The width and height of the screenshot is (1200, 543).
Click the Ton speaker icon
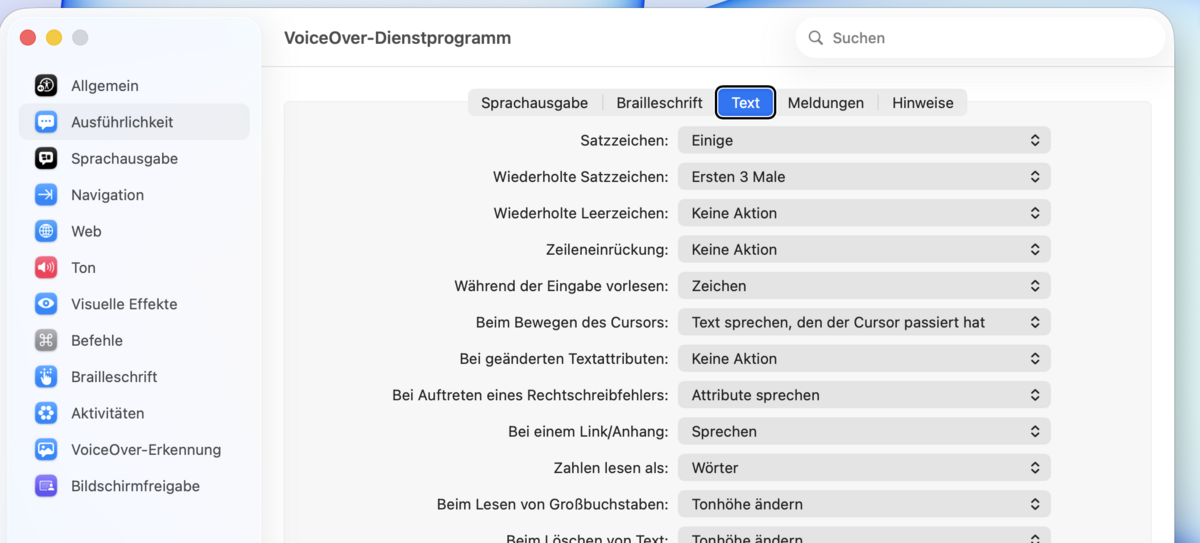tap(46, 267)
